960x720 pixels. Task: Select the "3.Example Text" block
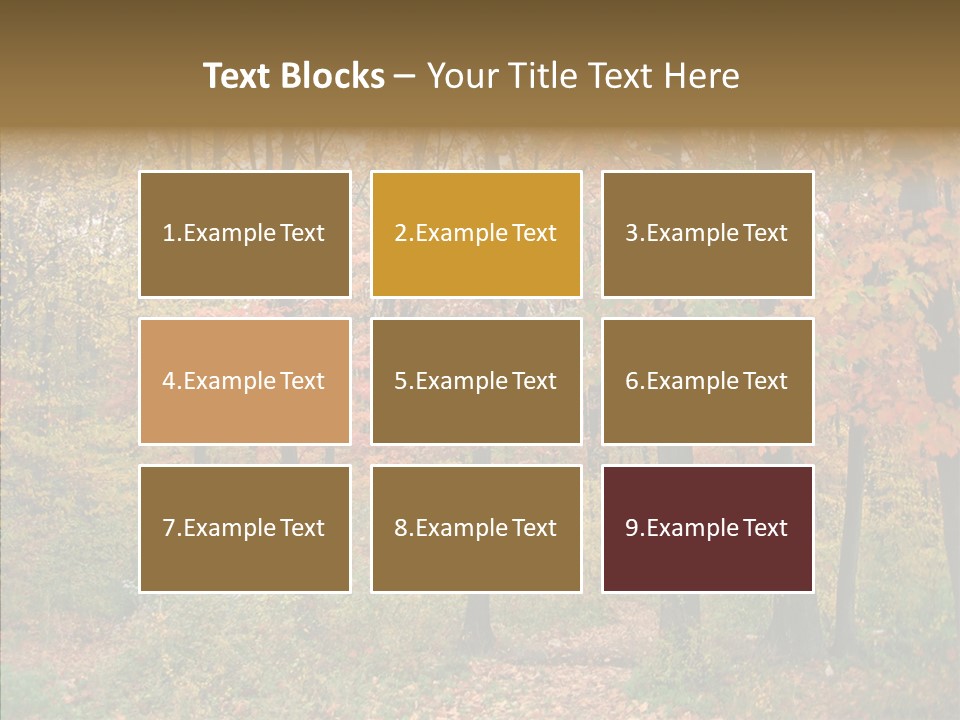pos(708,234)
